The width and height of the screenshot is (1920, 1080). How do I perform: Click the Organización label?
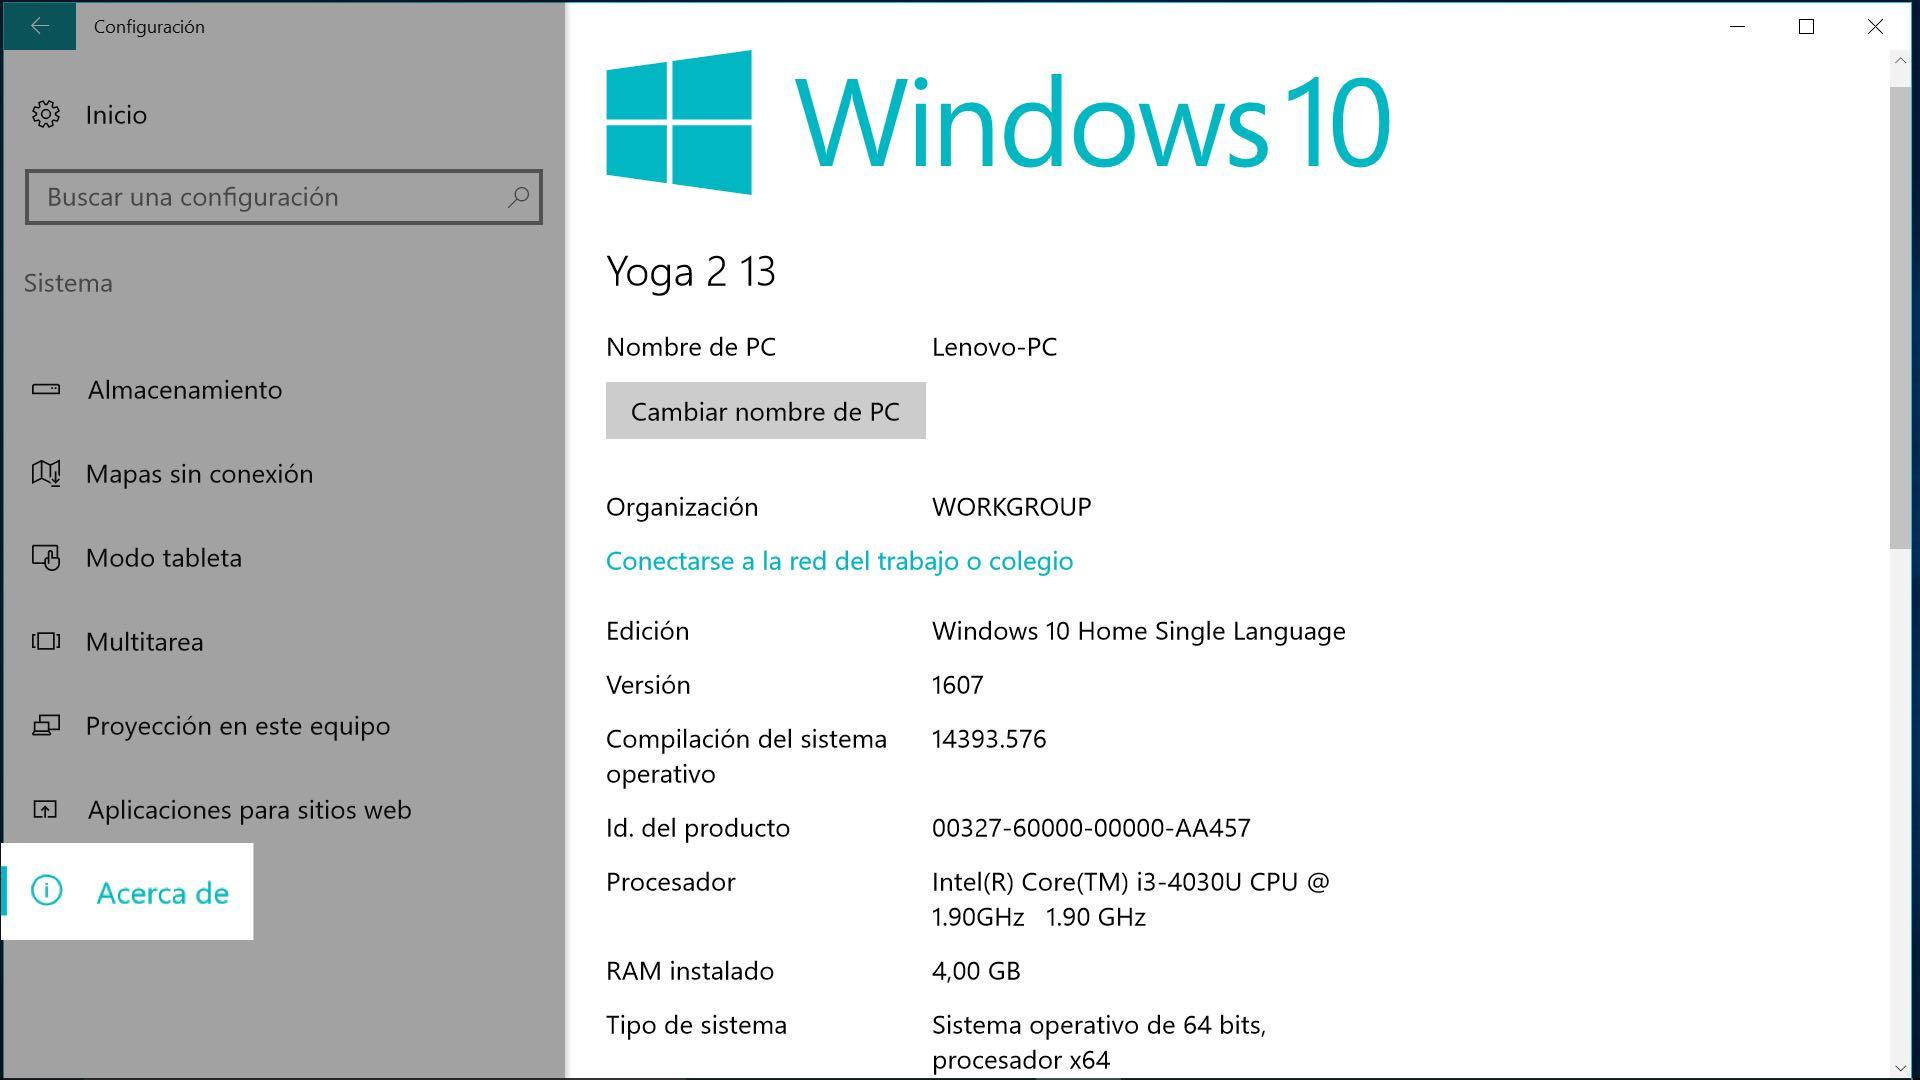click(682, 507)
